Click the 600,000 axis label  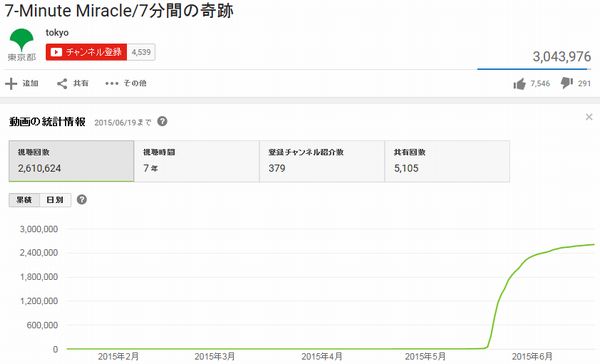42,325
